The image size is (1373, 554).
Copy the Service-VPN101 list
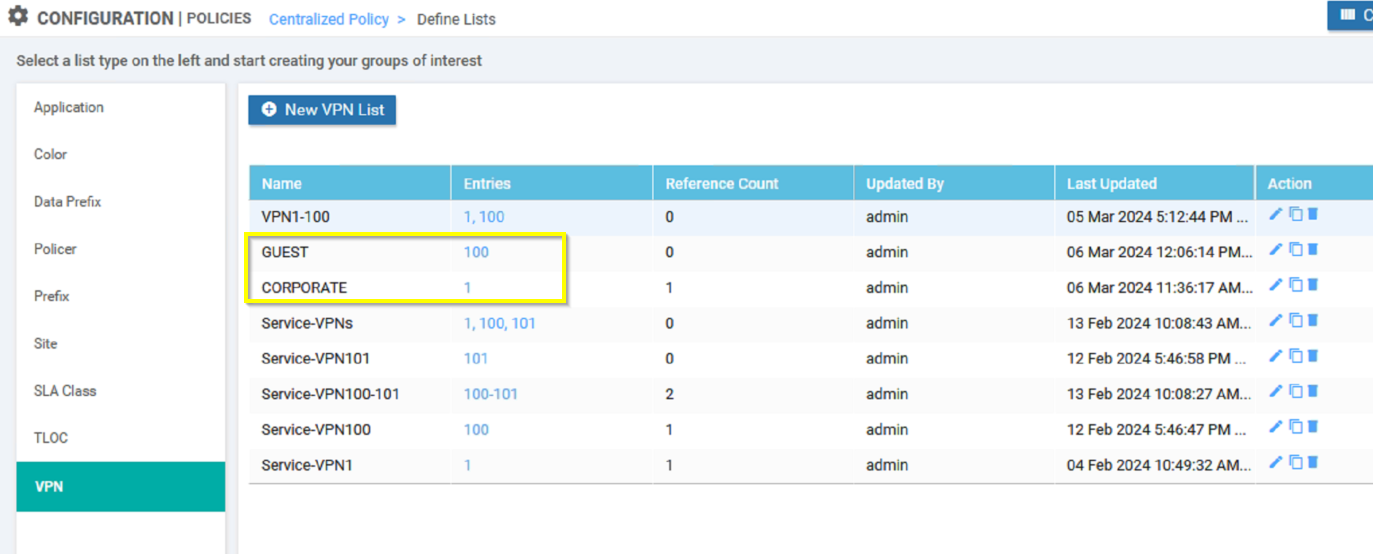(x=1295, y=356)
